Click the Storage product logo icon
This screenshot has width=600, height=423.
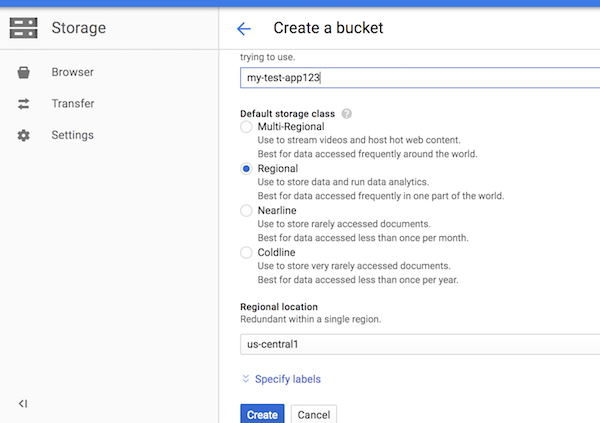pos(23,28)
